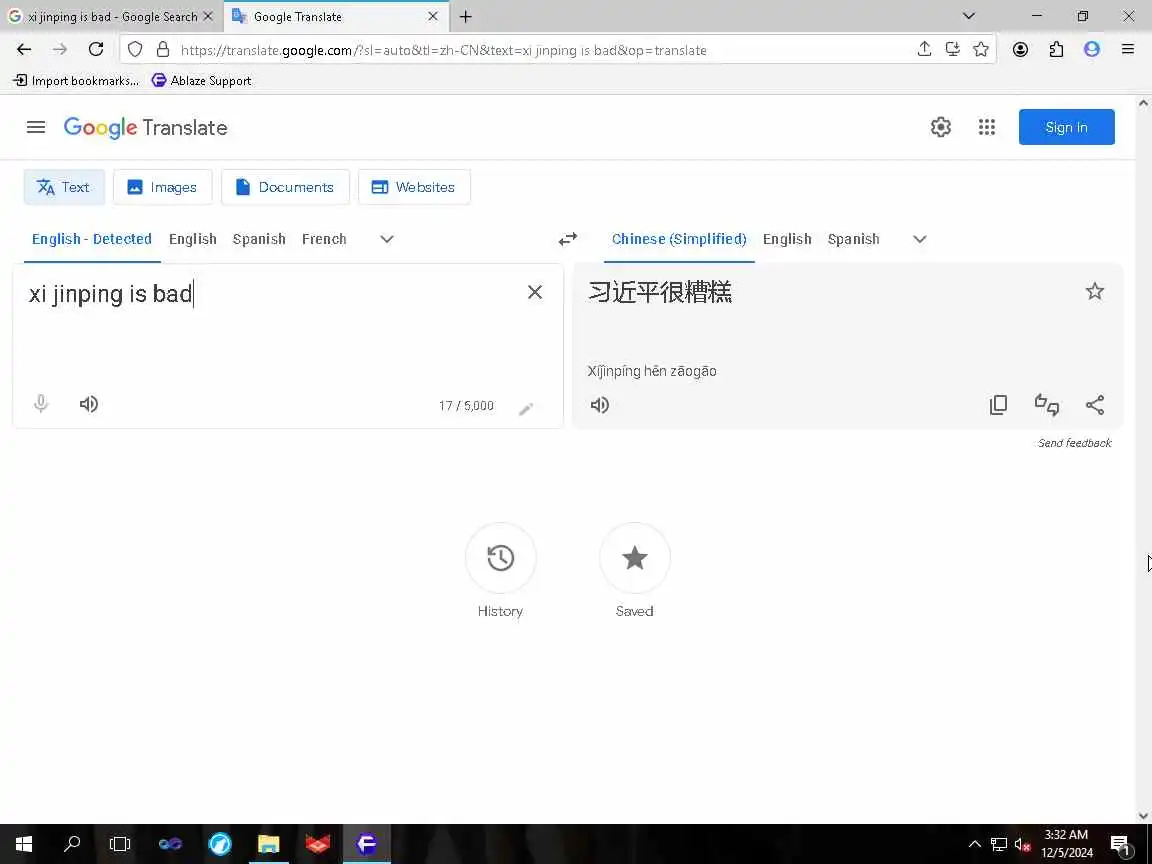The image size is (1152, 864).
Task: Open the Google apps grid
Action: (987, 127)
